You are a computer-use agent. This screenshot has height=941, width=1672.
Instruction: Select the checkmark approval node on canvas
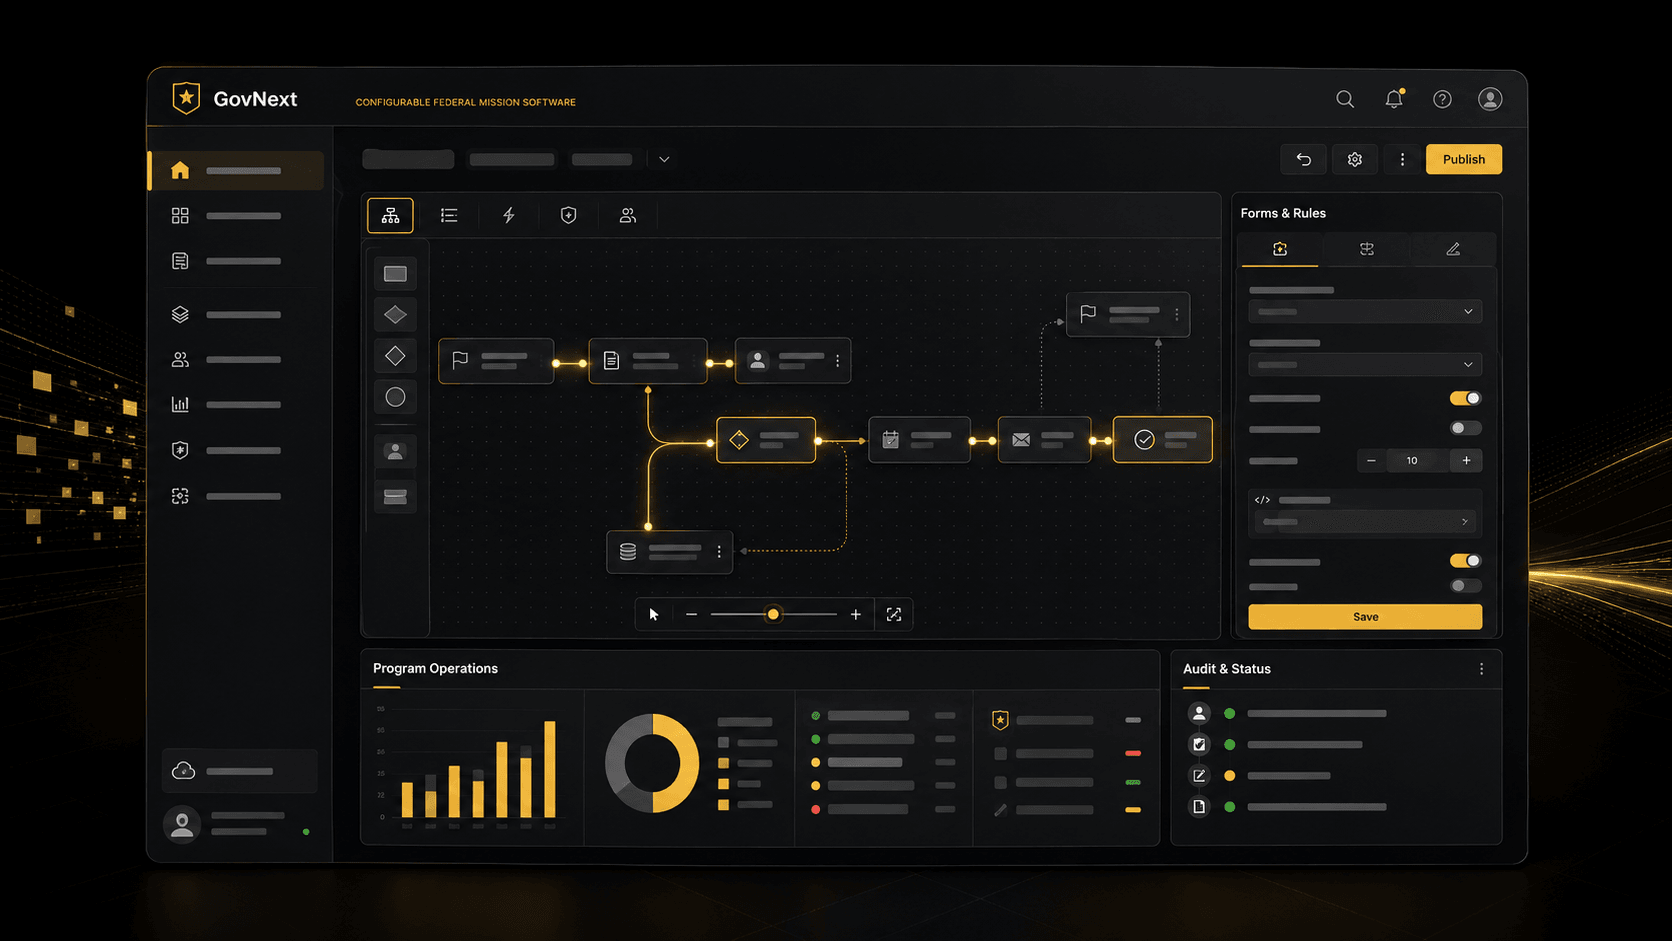[x=1163, y=440]
